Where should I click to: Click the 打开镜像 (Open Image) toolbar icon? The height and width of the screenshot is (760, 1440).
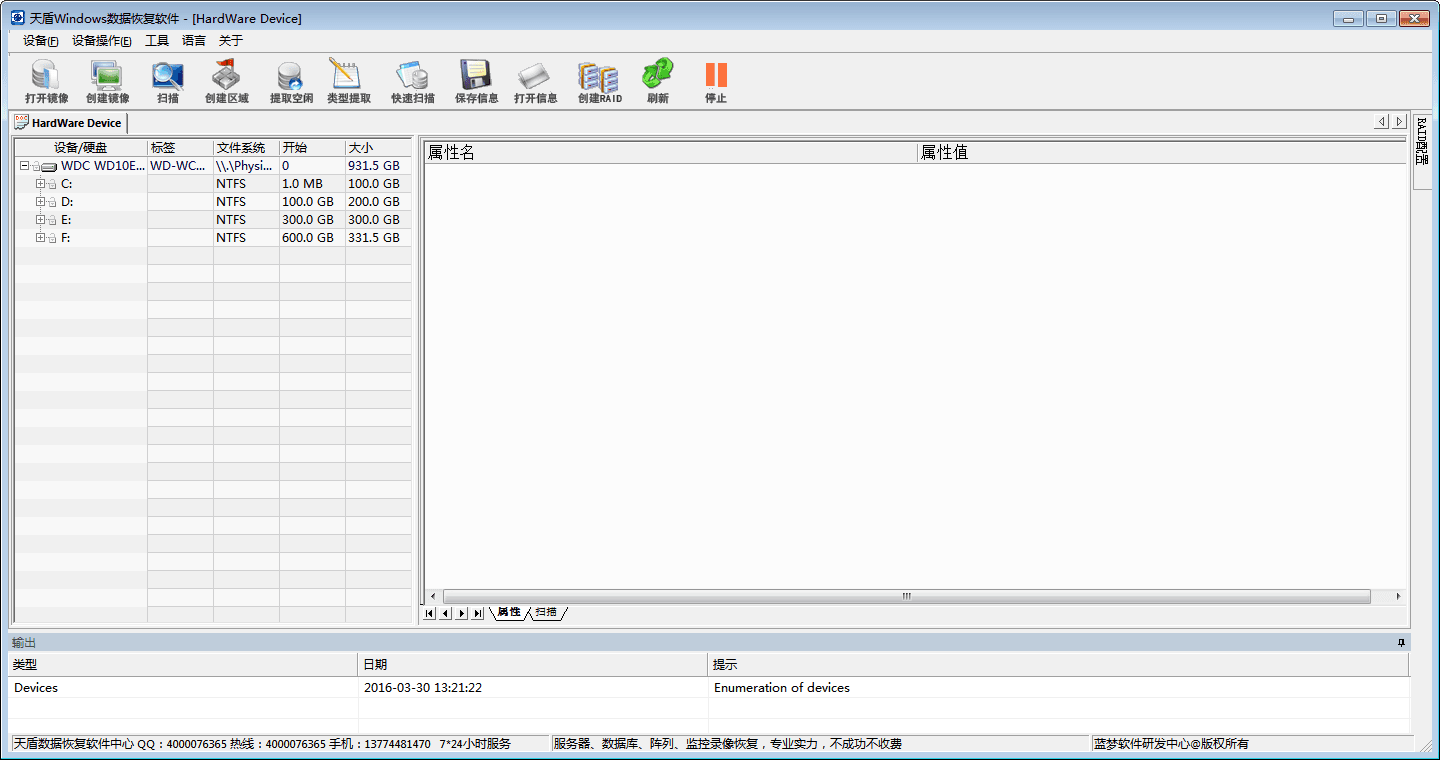coord(46,81)
